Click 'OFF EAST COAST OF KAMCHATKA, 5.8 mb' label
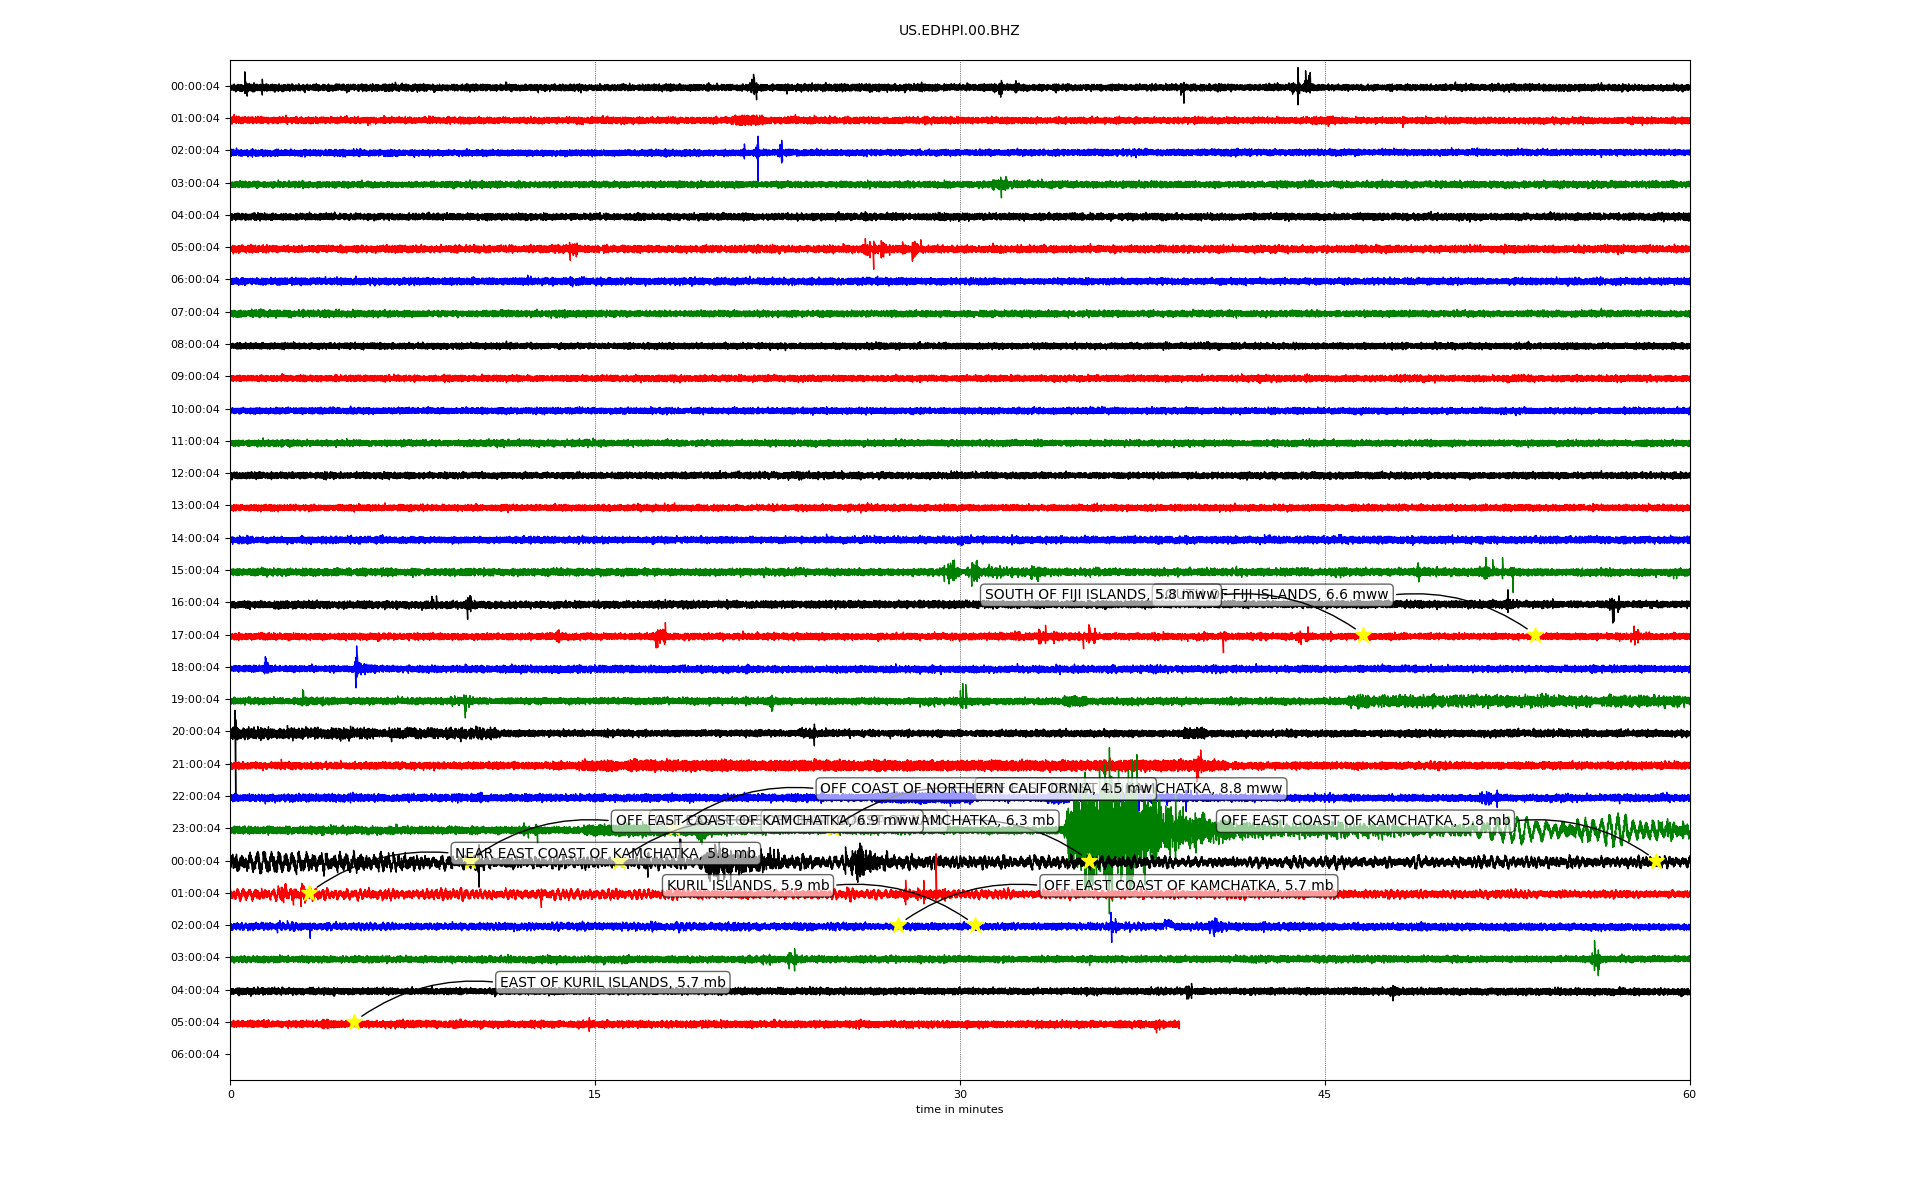 click(x=1365, y=820)
